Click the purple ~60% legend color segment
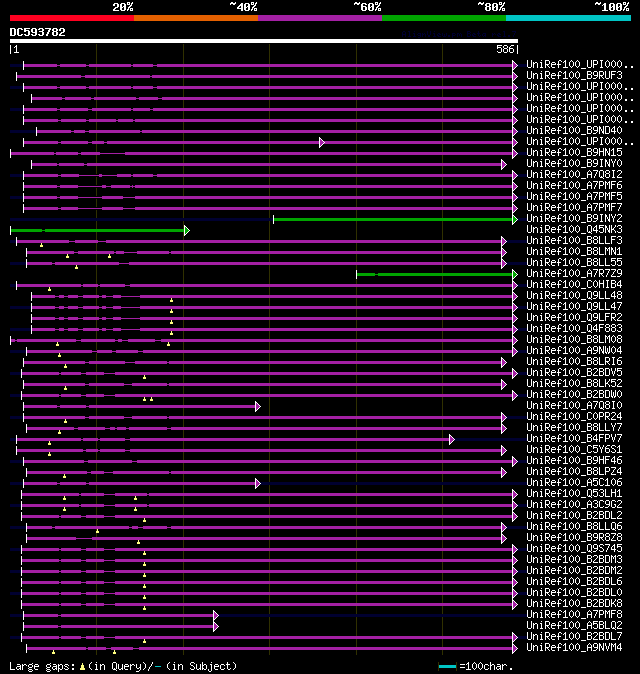The image size is (640, 674). [320, 18]
